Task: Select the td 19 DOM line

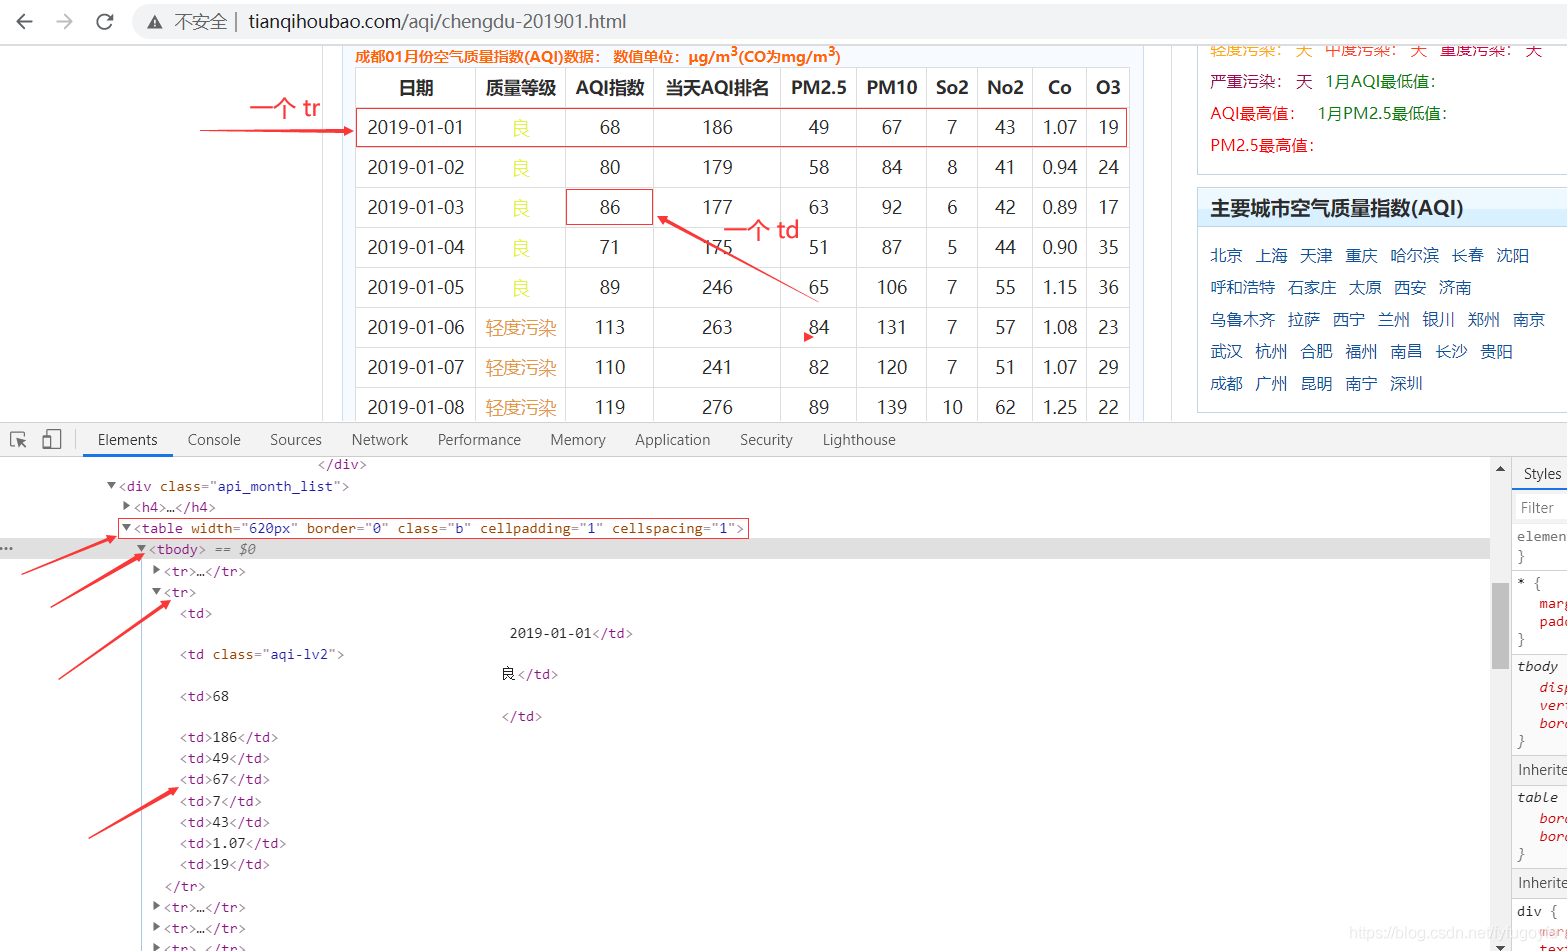Action: click(x=225, y=864)
